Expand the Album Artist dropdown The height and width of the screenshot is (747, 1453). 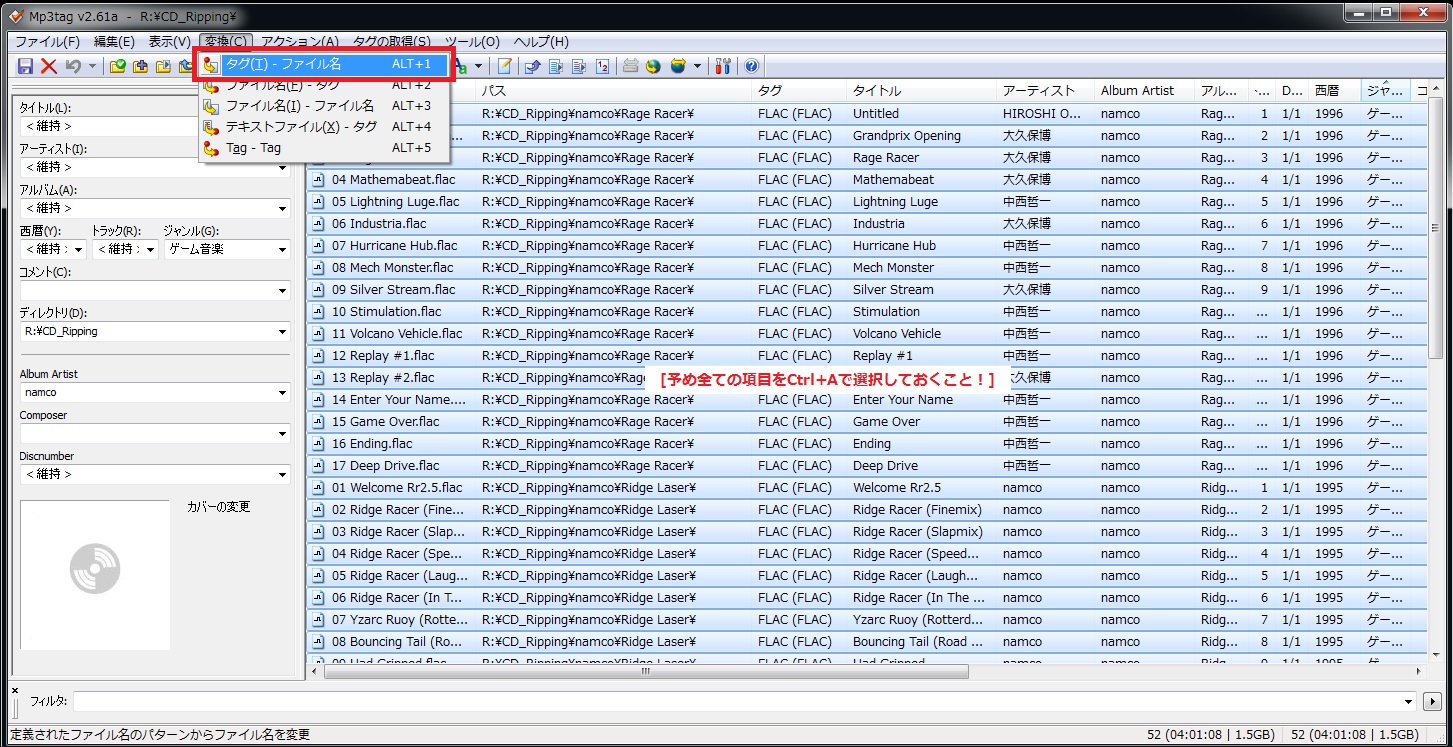tap(282, 393)
